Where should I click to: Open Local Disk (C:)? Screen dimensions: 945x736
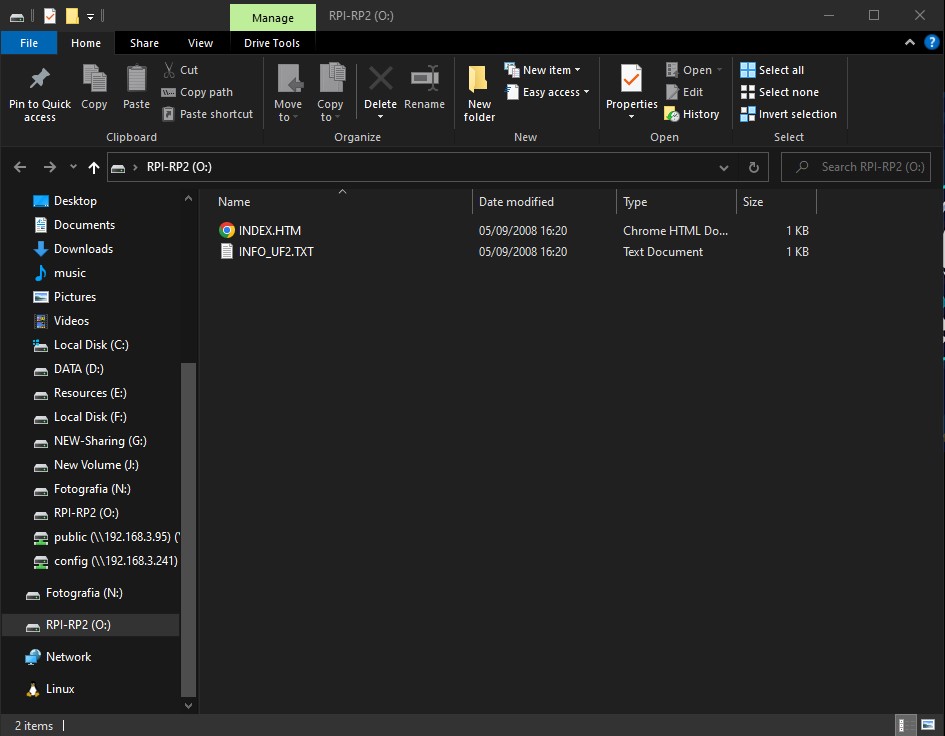91,345
